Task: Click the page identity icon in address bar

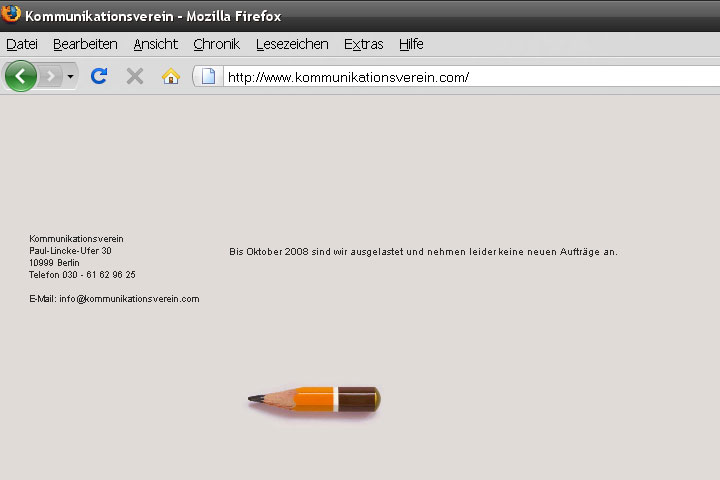Action: (x=208, y=76)
